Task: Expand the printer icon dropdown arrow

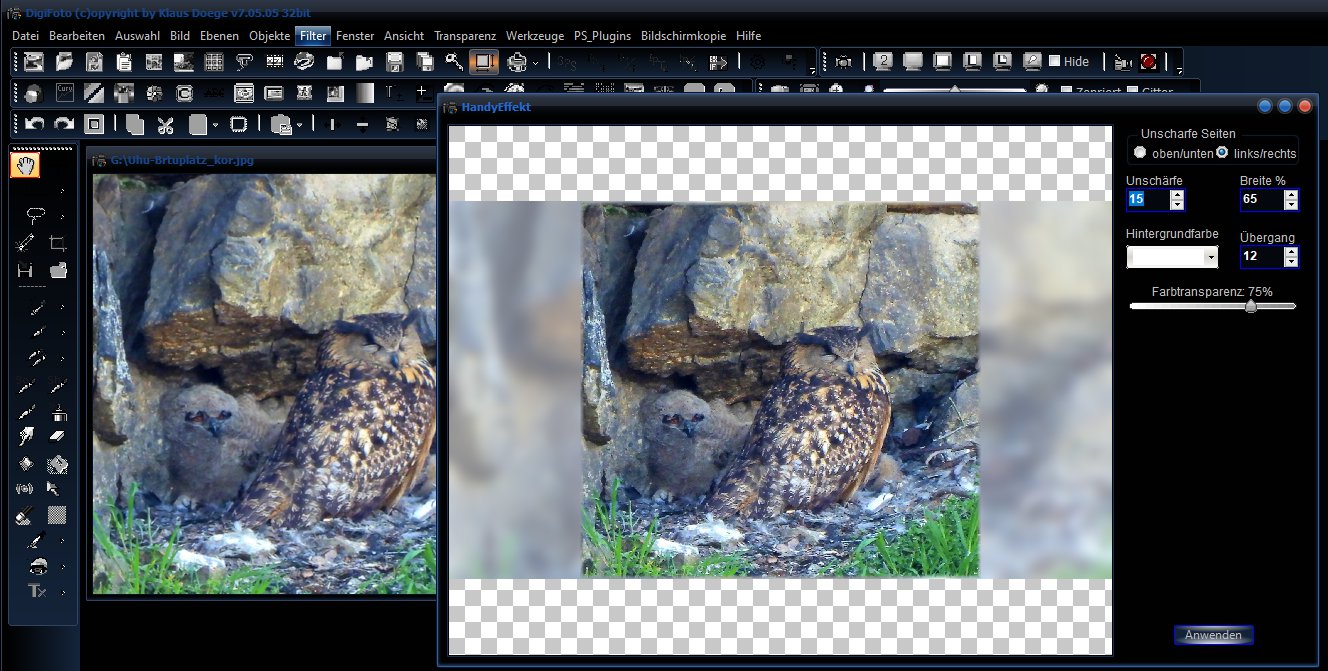Action: (535, 63)
